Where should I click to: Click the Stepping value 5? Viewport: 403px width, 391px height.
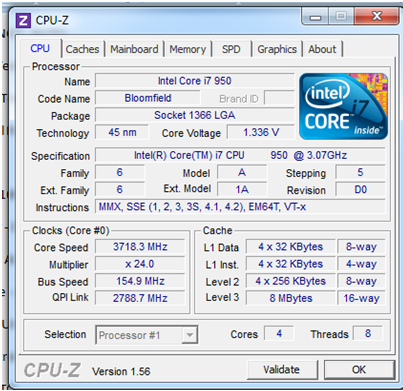[360, 173]
